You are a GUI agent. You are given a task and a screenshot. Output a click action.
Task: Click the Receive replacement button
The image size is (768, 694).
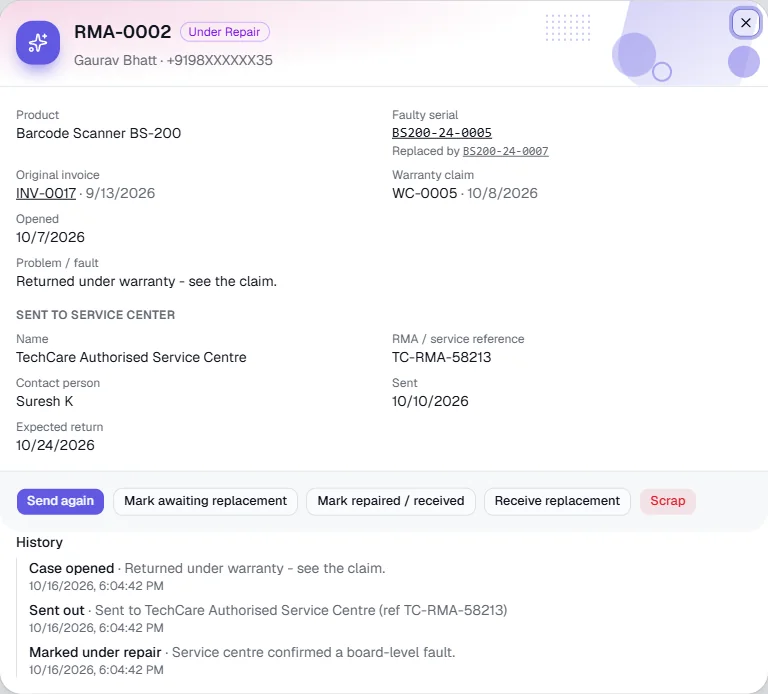click(x=557, y=501)
